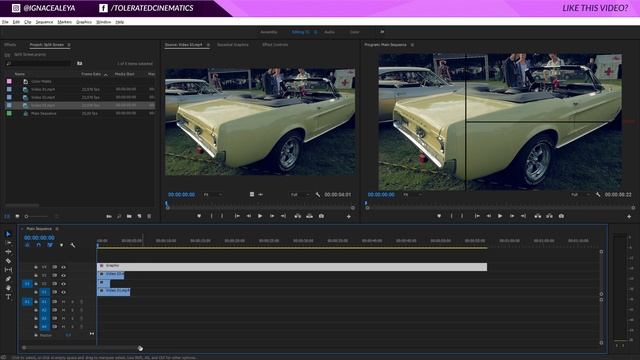Toggle A2 track targeting button
Viewport: 640px width, 360px height.
[x=44, y=310]
